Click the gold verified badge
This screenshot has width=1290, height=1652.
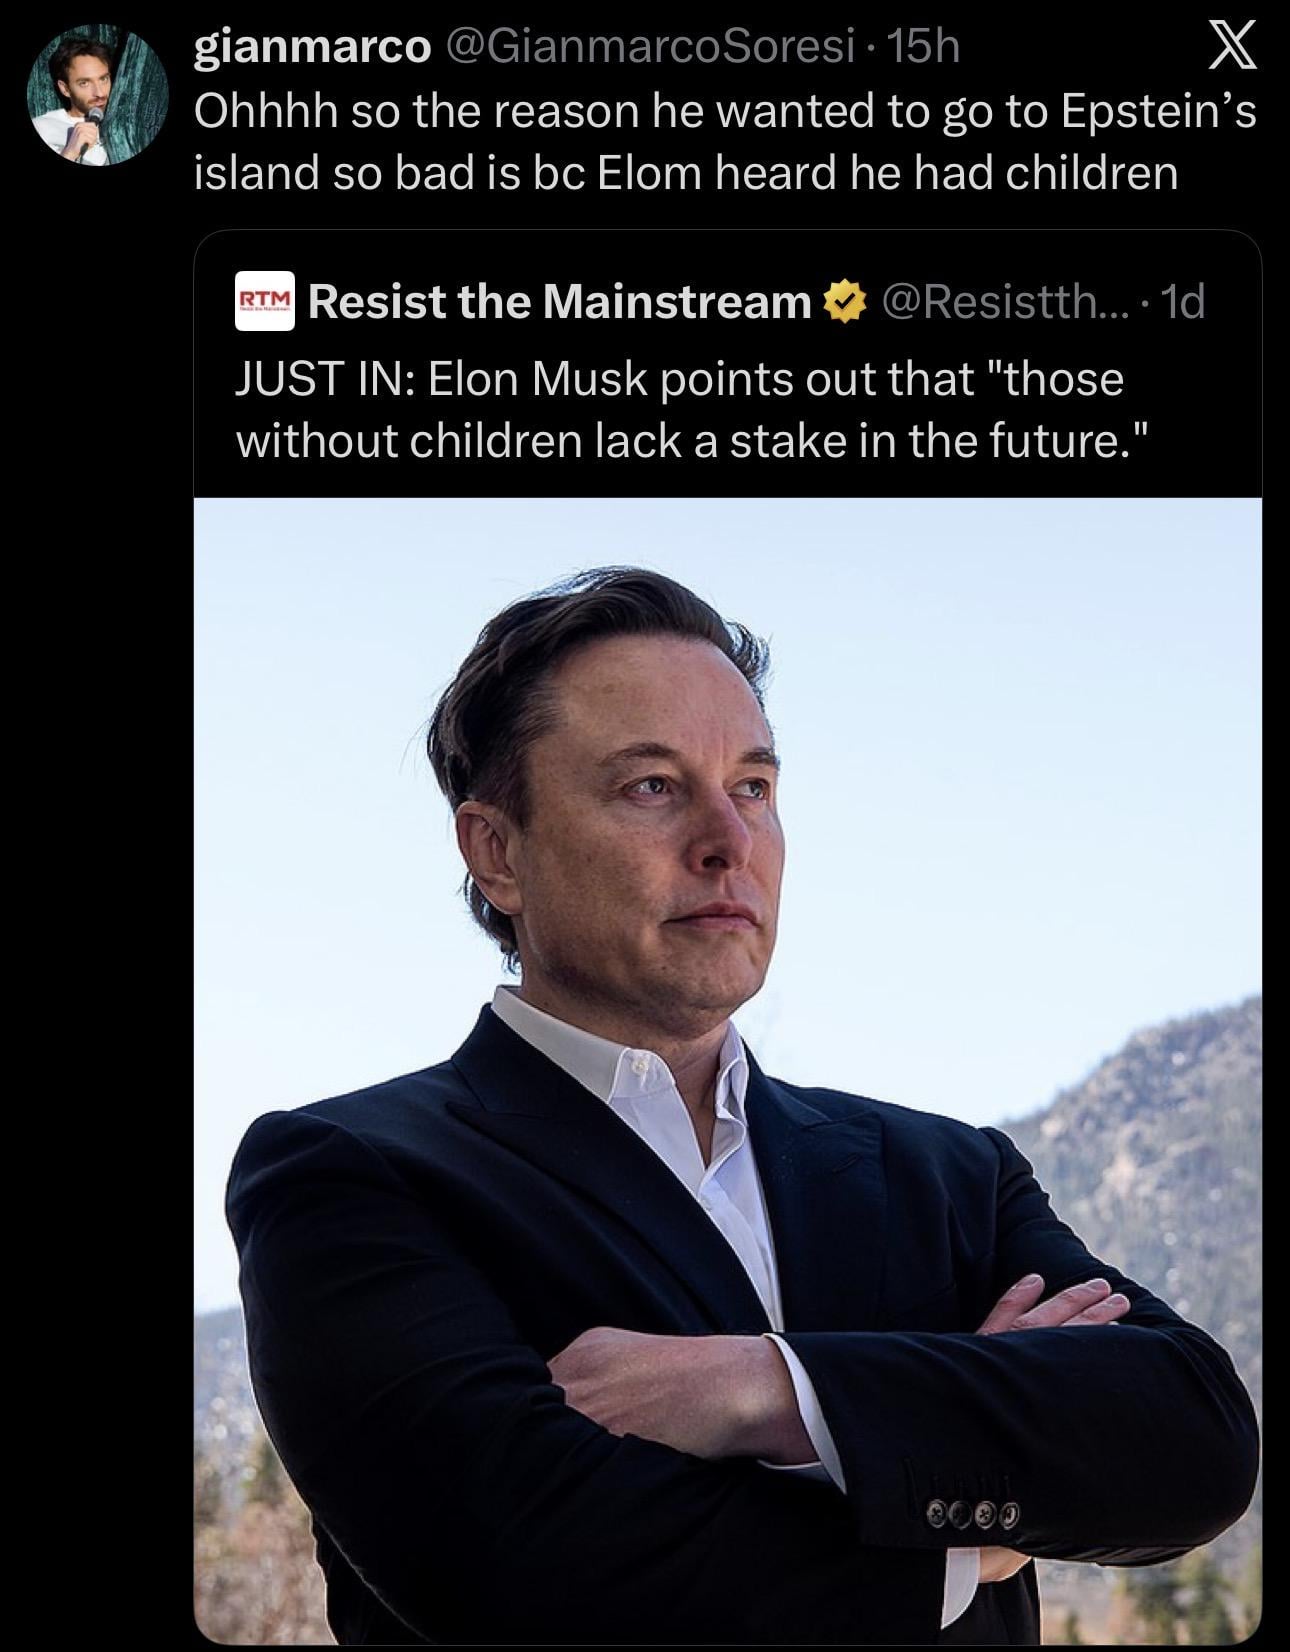(x=842, y=301)
